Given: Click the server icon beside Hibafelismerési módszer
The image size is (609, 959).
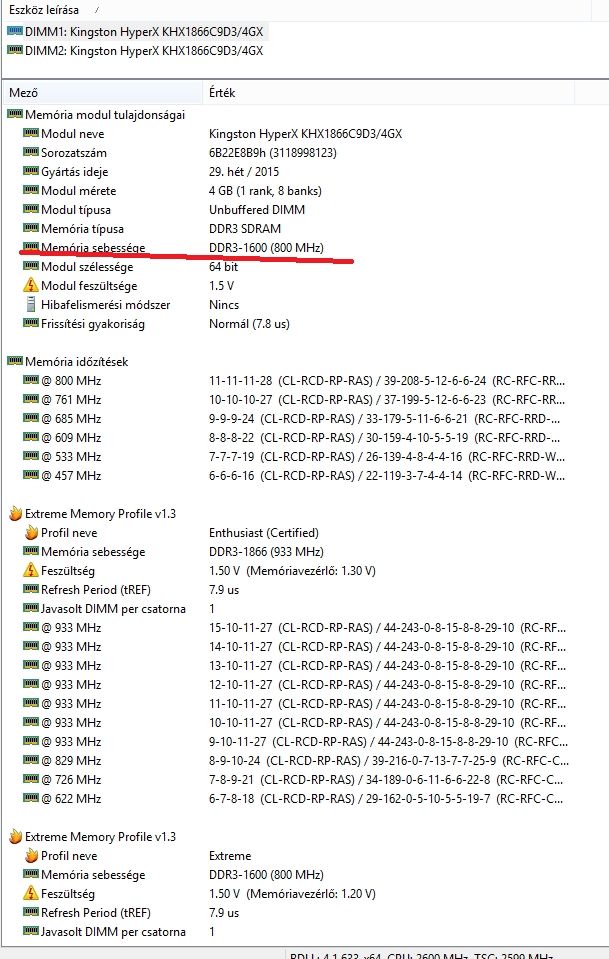Looking at the screenshot, I should pyautogui.click(x=31, y=304).
